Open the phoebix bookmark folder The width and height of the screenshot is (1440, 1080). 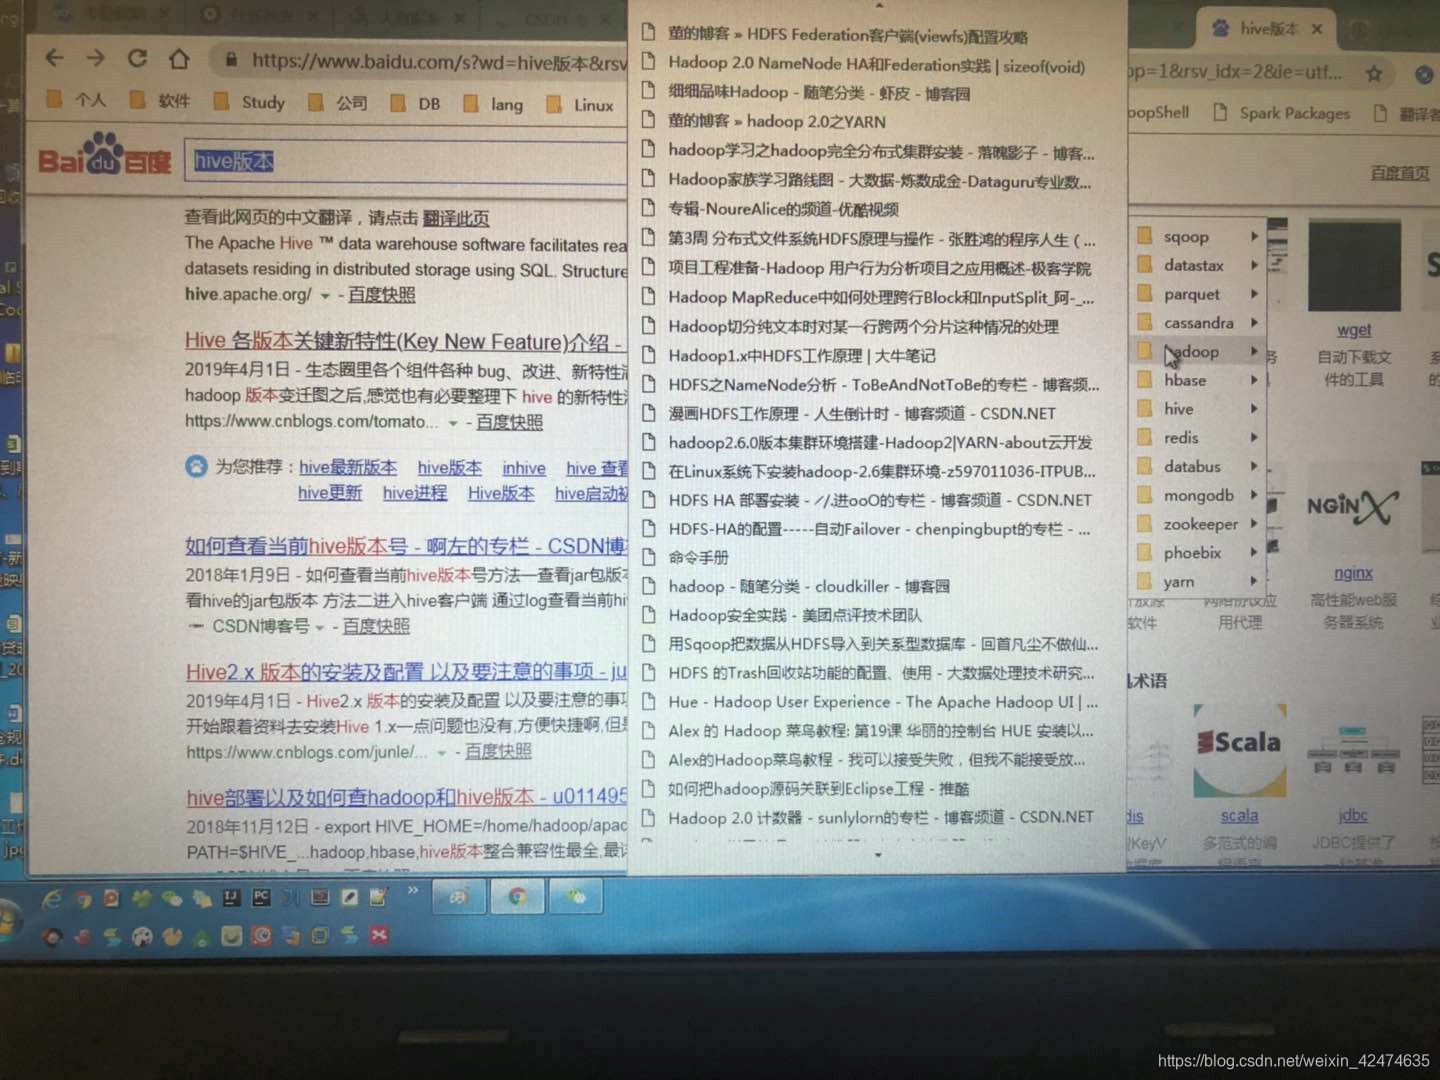click(x=1200, y=553)
